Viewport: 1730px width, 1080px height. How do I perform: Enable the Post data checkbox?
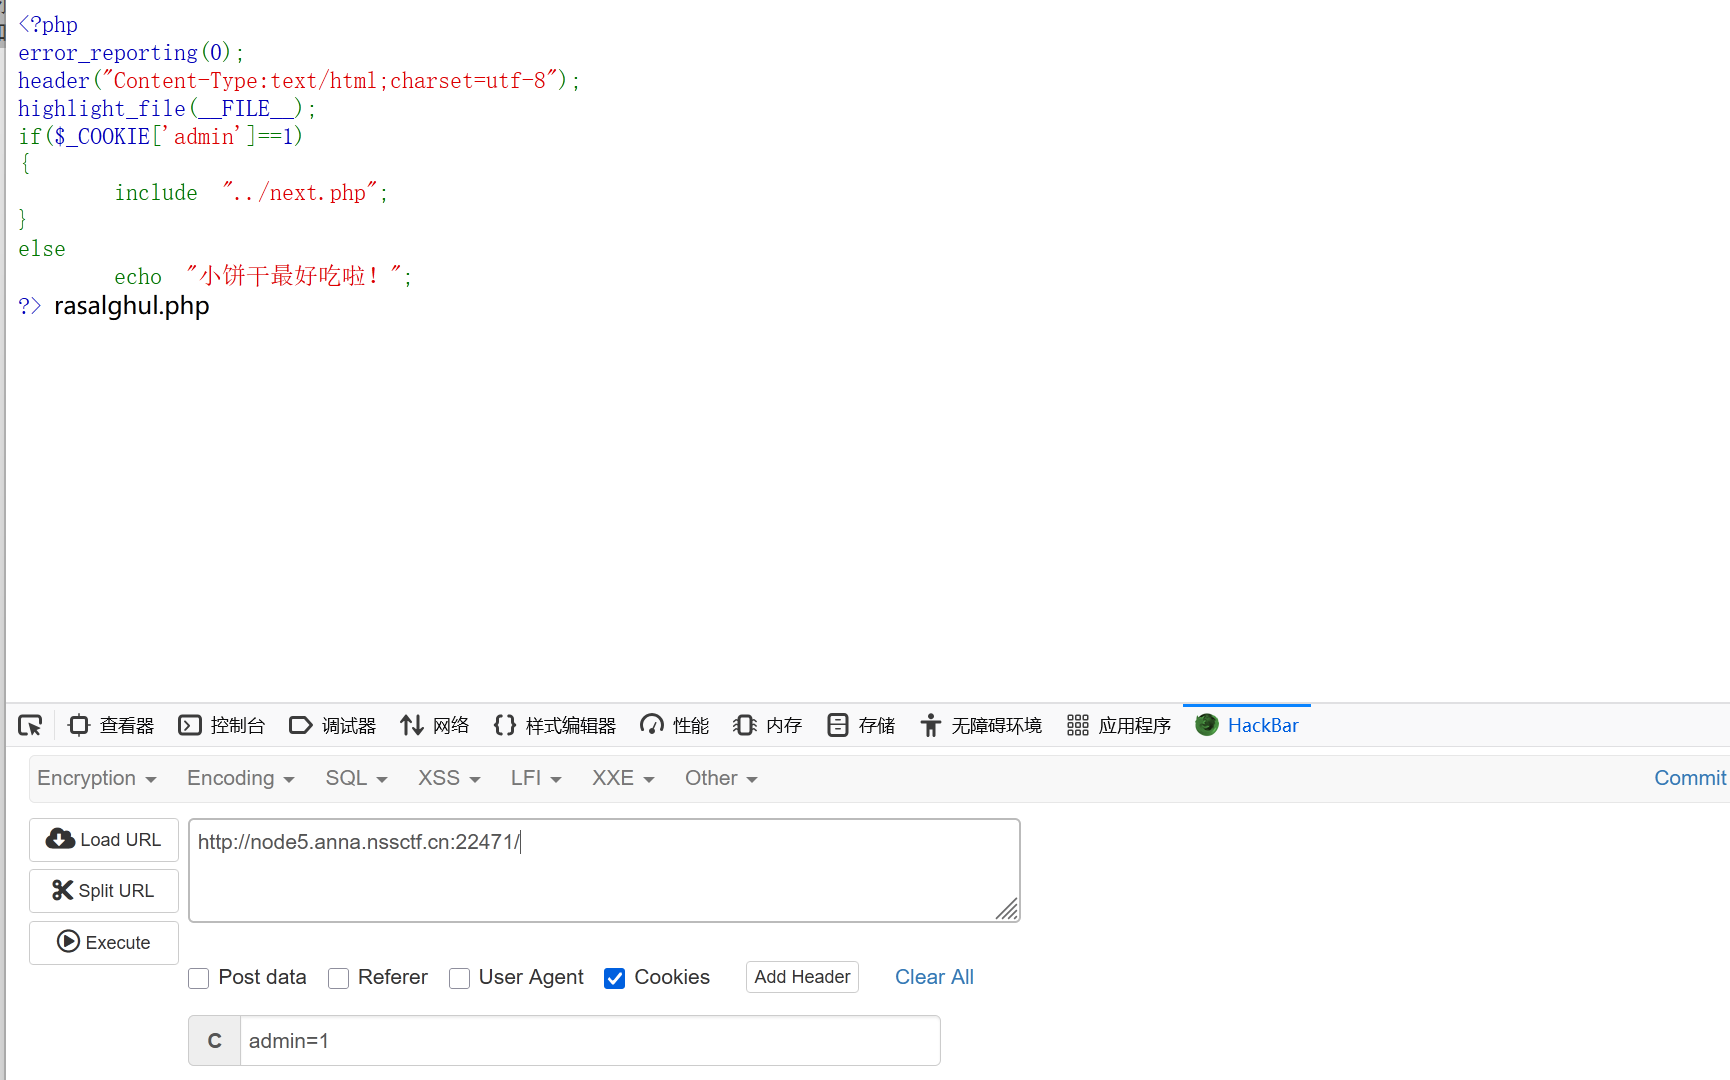pyautogui.click(x=199, y=978)
